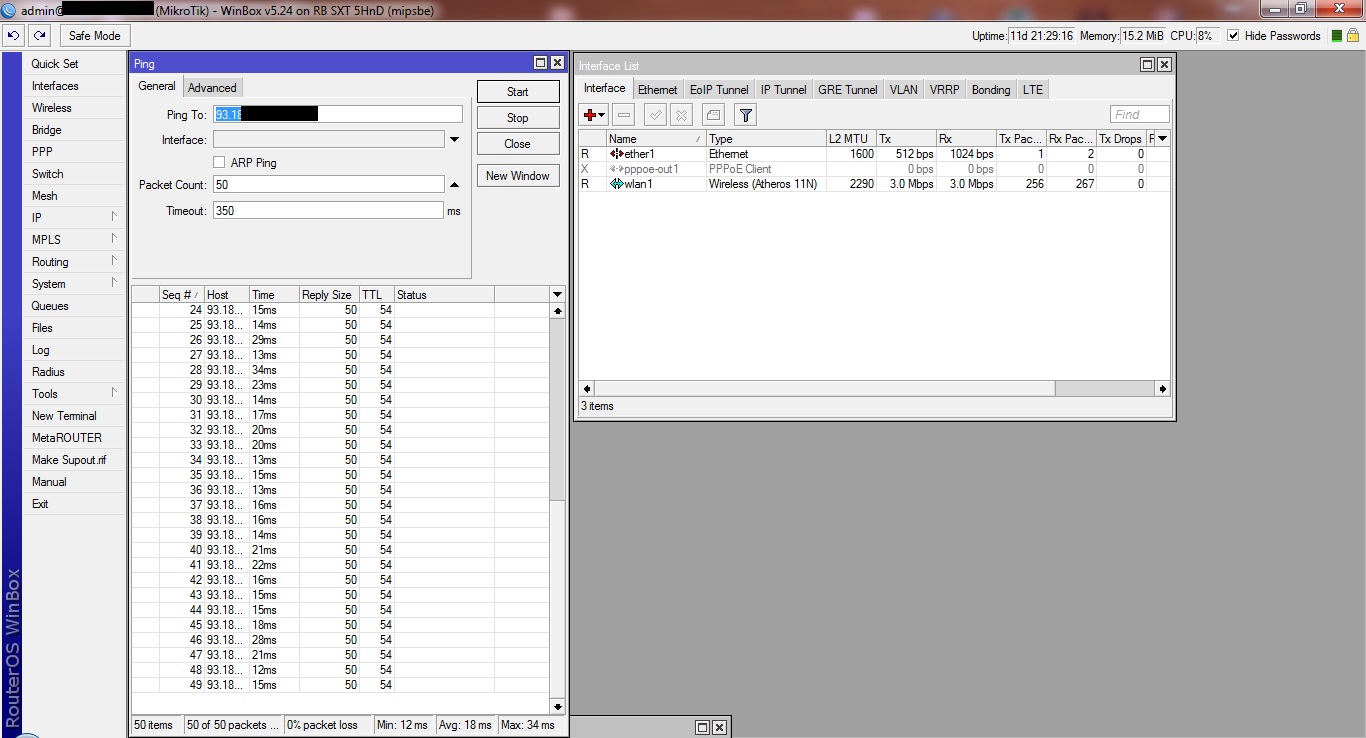Click the New Window button
Image resolution: width=1366 pixels, height=738 pixels.
[x=517, y=176]
